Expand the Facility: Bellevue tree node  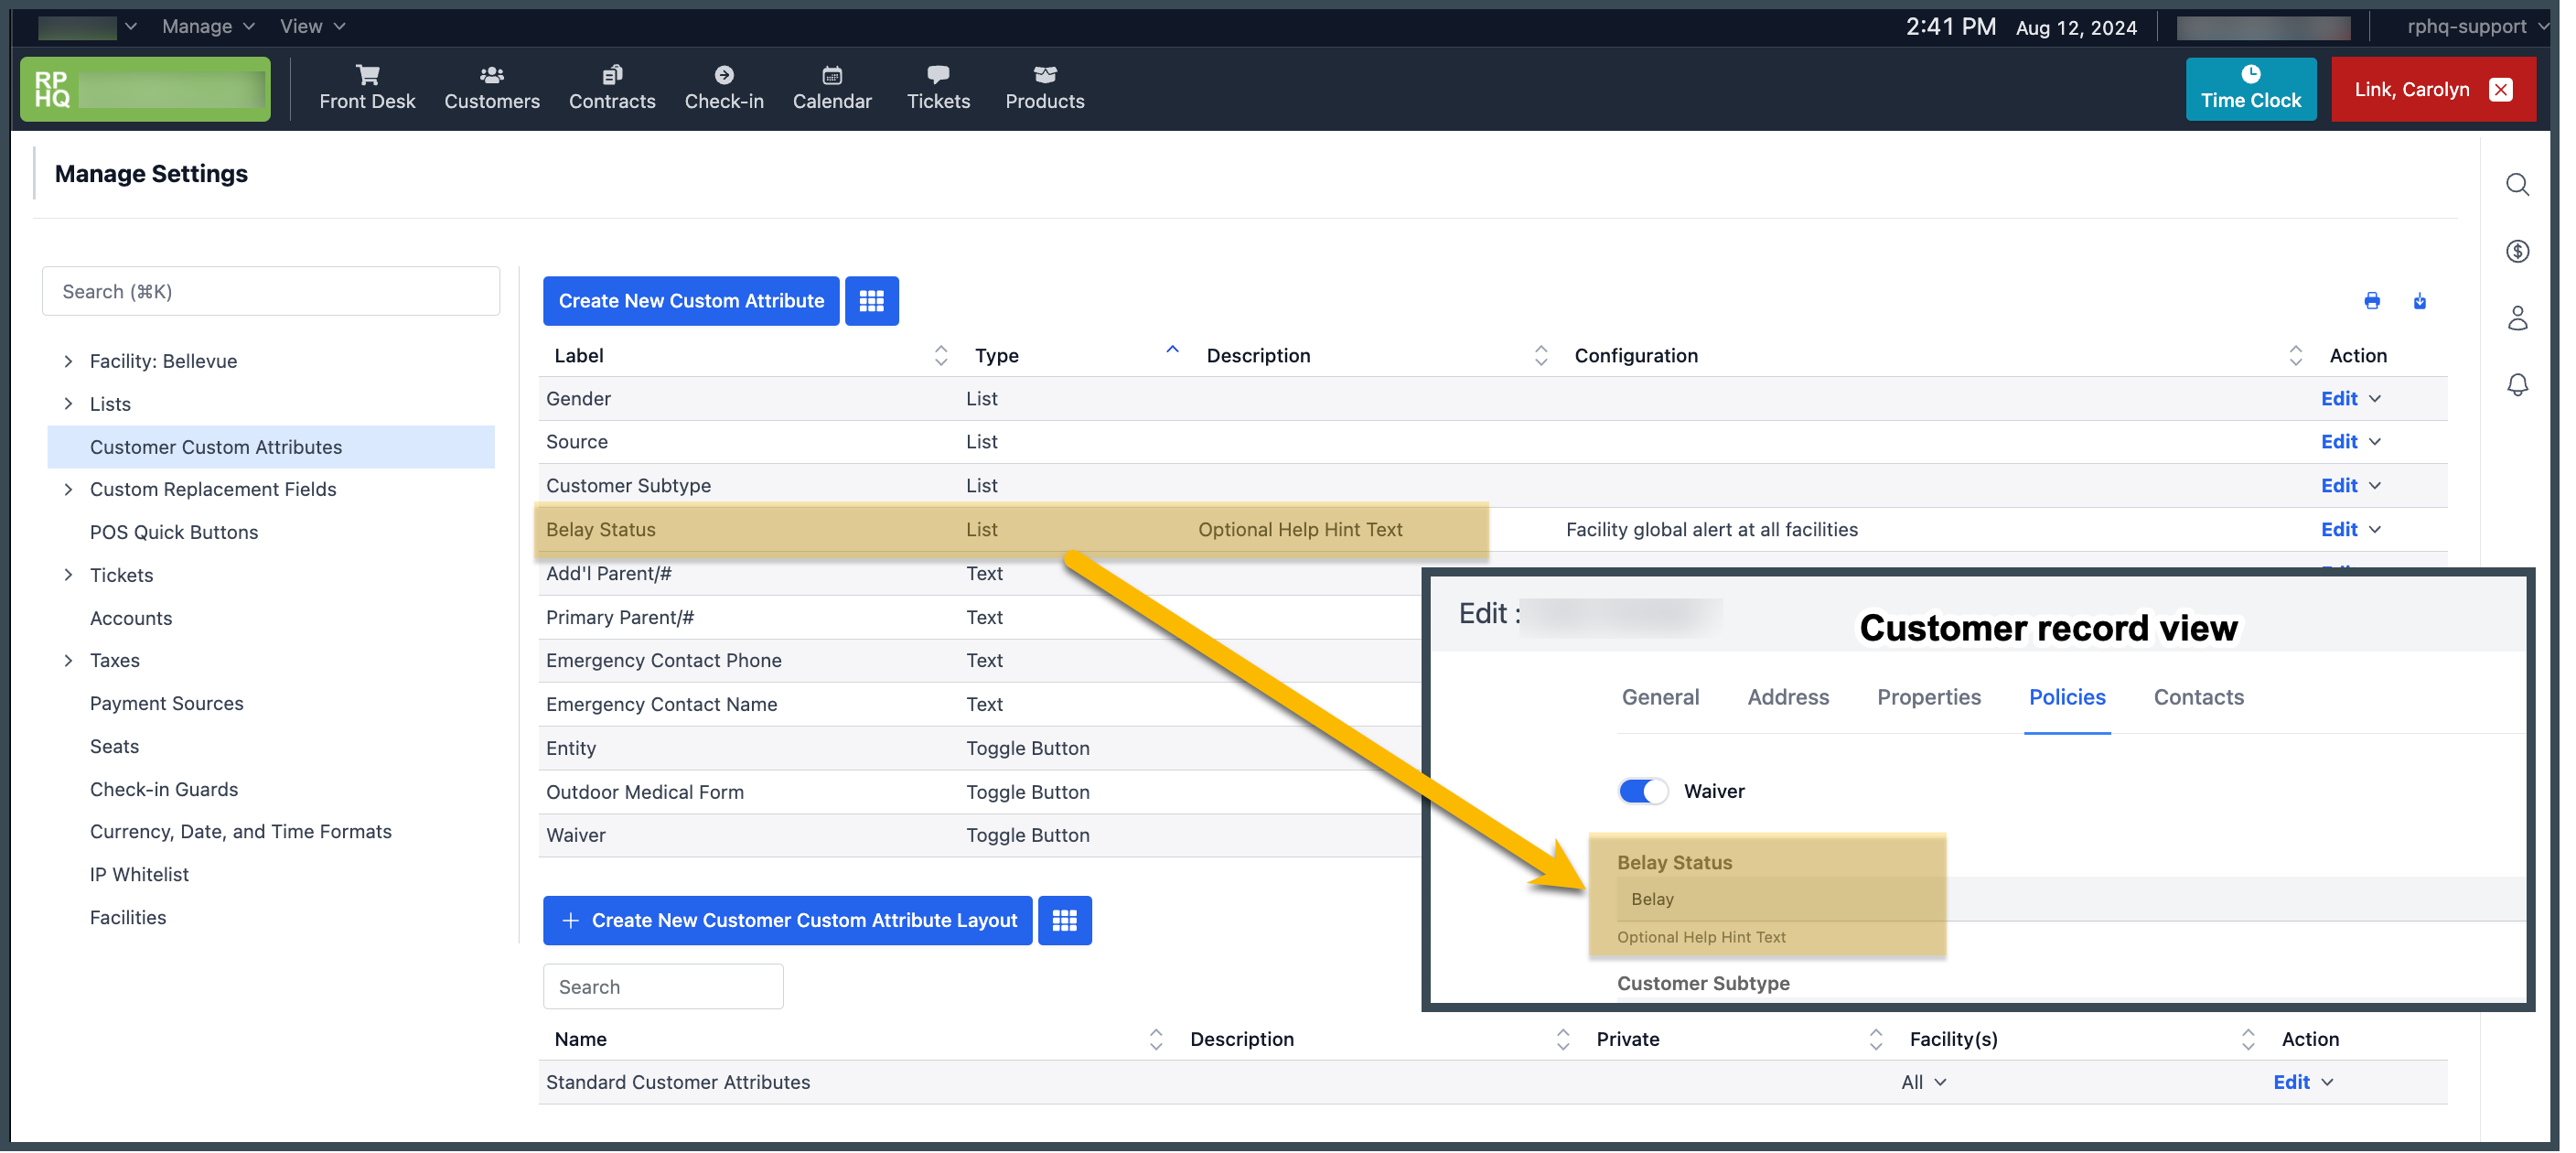point(68,361)
